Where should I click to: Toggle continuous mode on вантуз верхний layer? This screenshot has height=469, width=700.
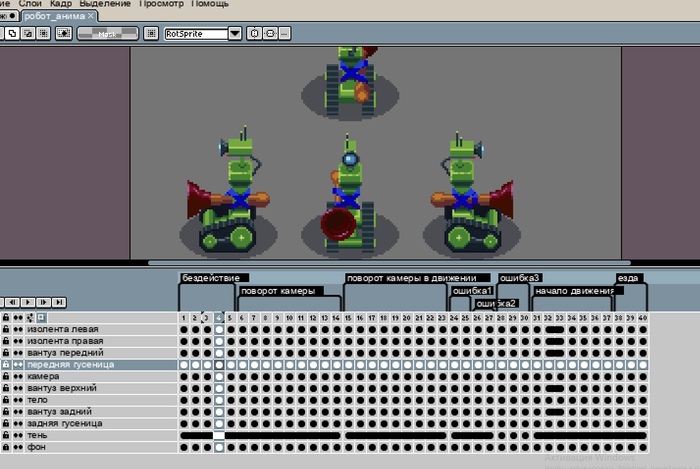[18, 388]
